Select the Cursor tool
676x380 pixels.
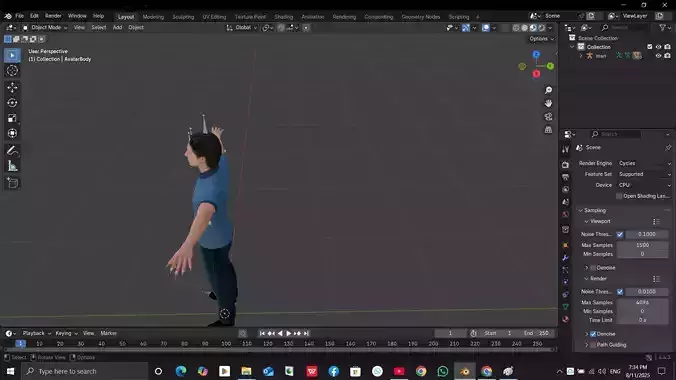12,71
